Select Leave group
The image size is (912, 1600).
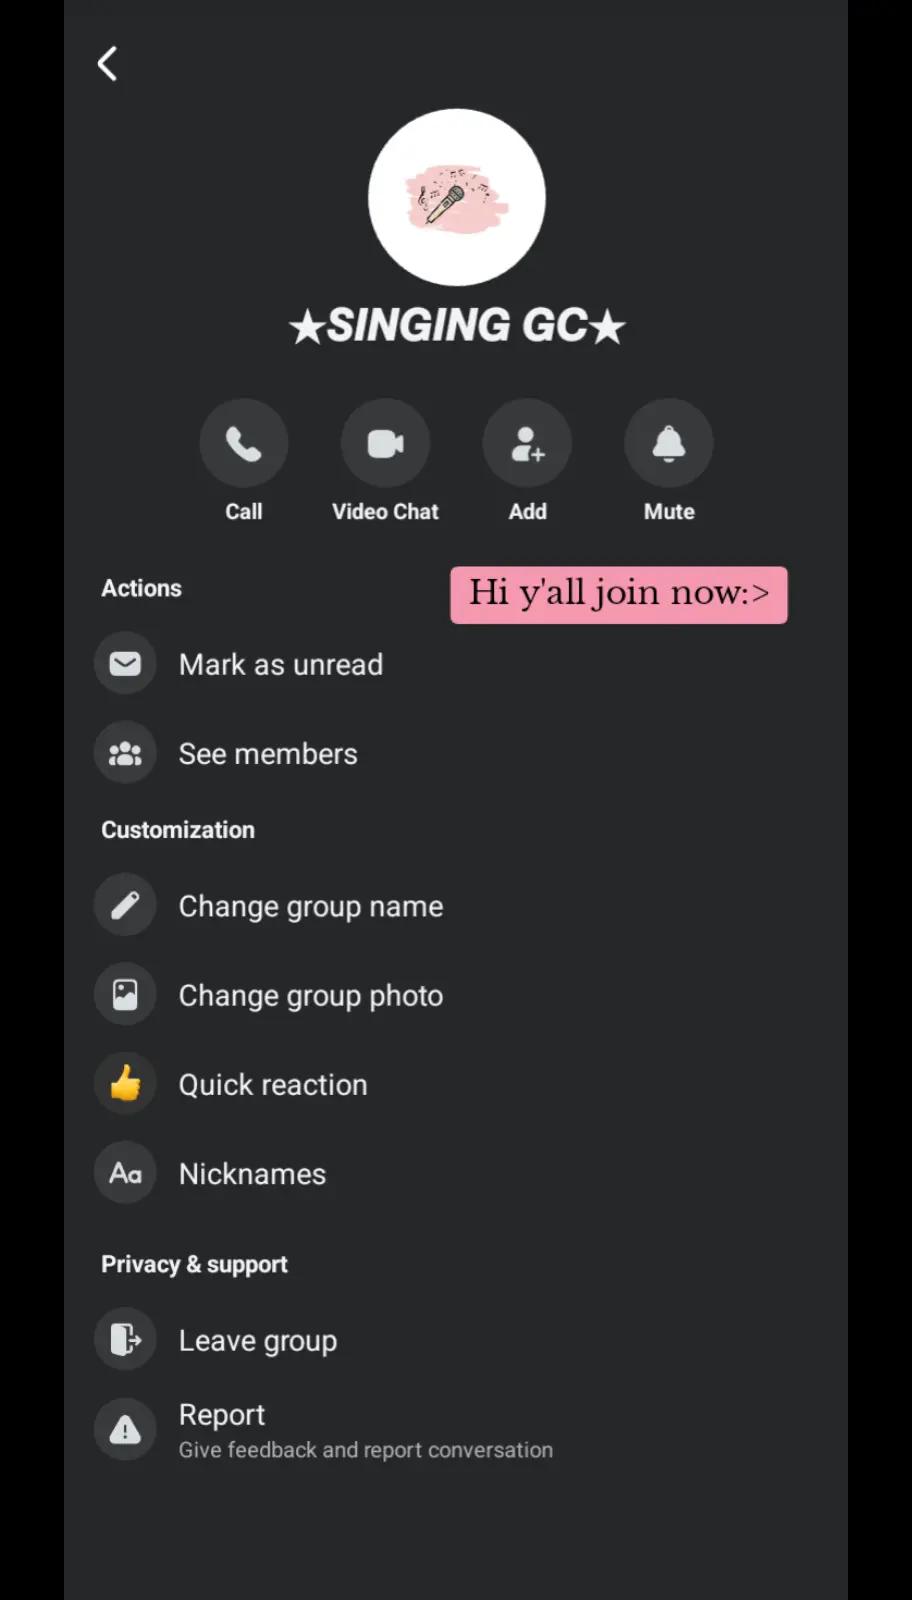pos(258,1341)
